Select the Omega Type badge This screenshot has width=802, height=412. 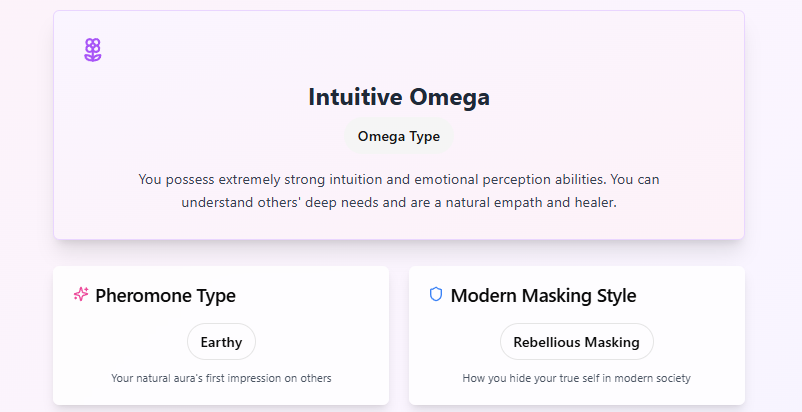click(x=398, y=136)
